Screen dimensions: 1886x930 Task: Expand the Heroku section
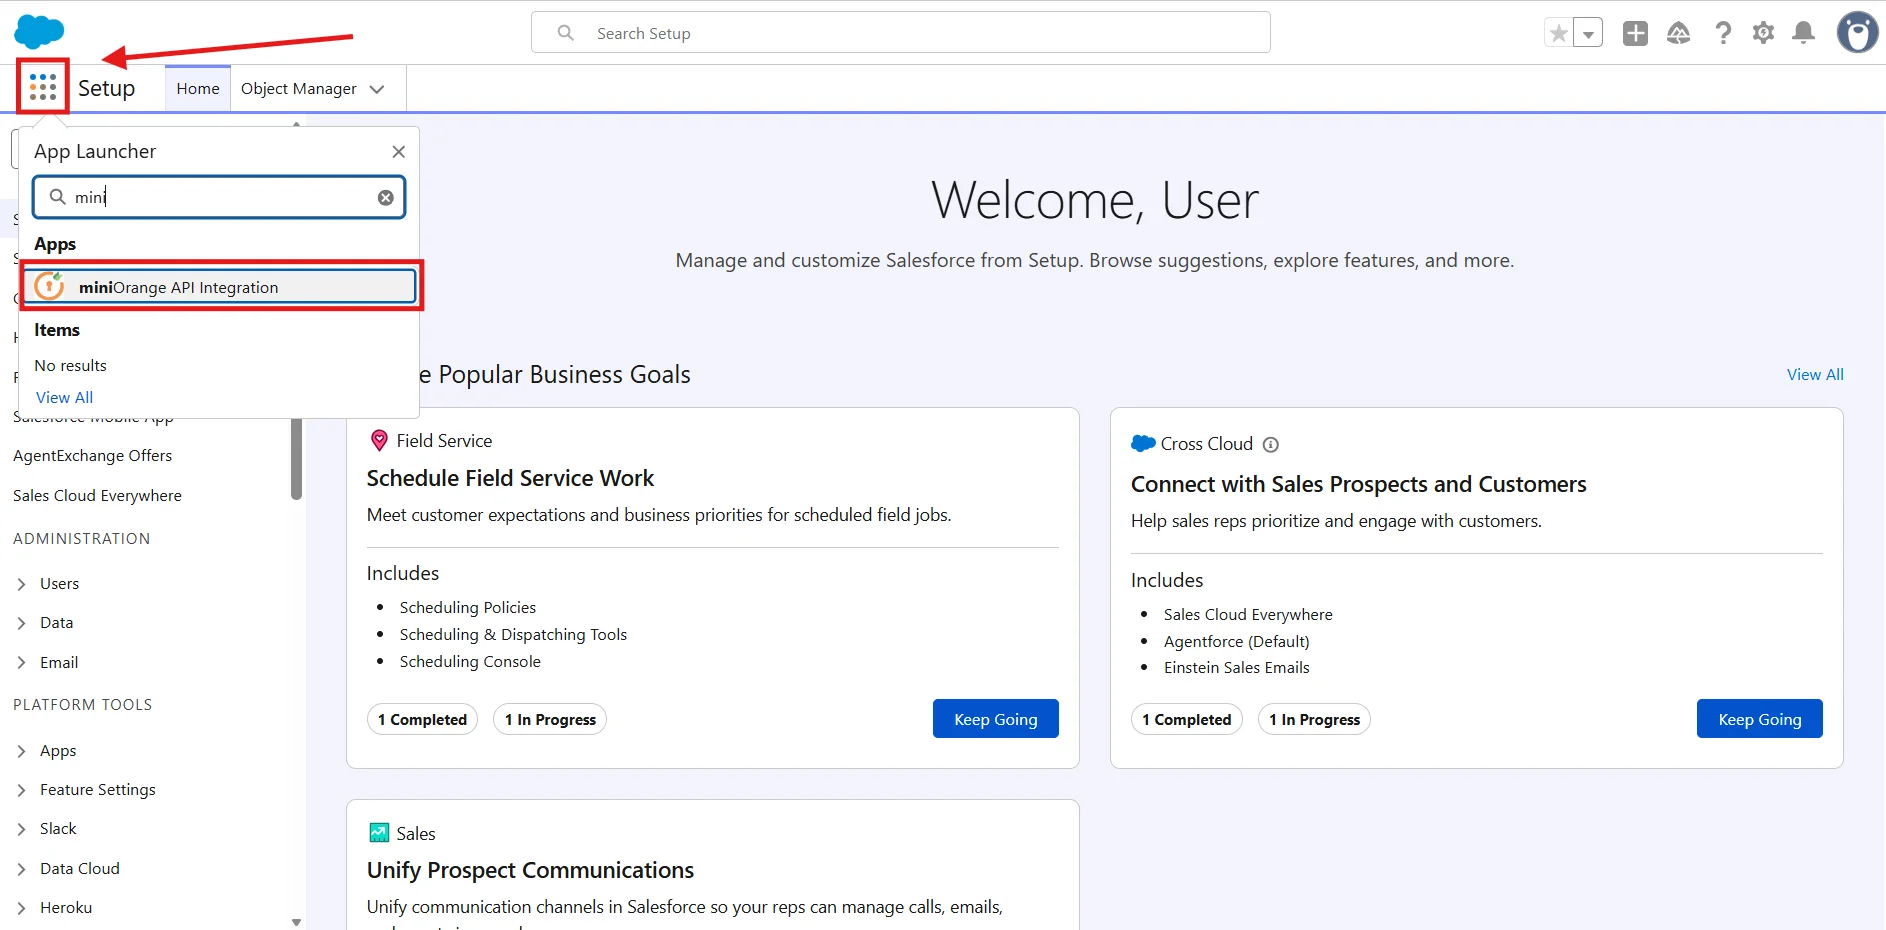point(22,908)
